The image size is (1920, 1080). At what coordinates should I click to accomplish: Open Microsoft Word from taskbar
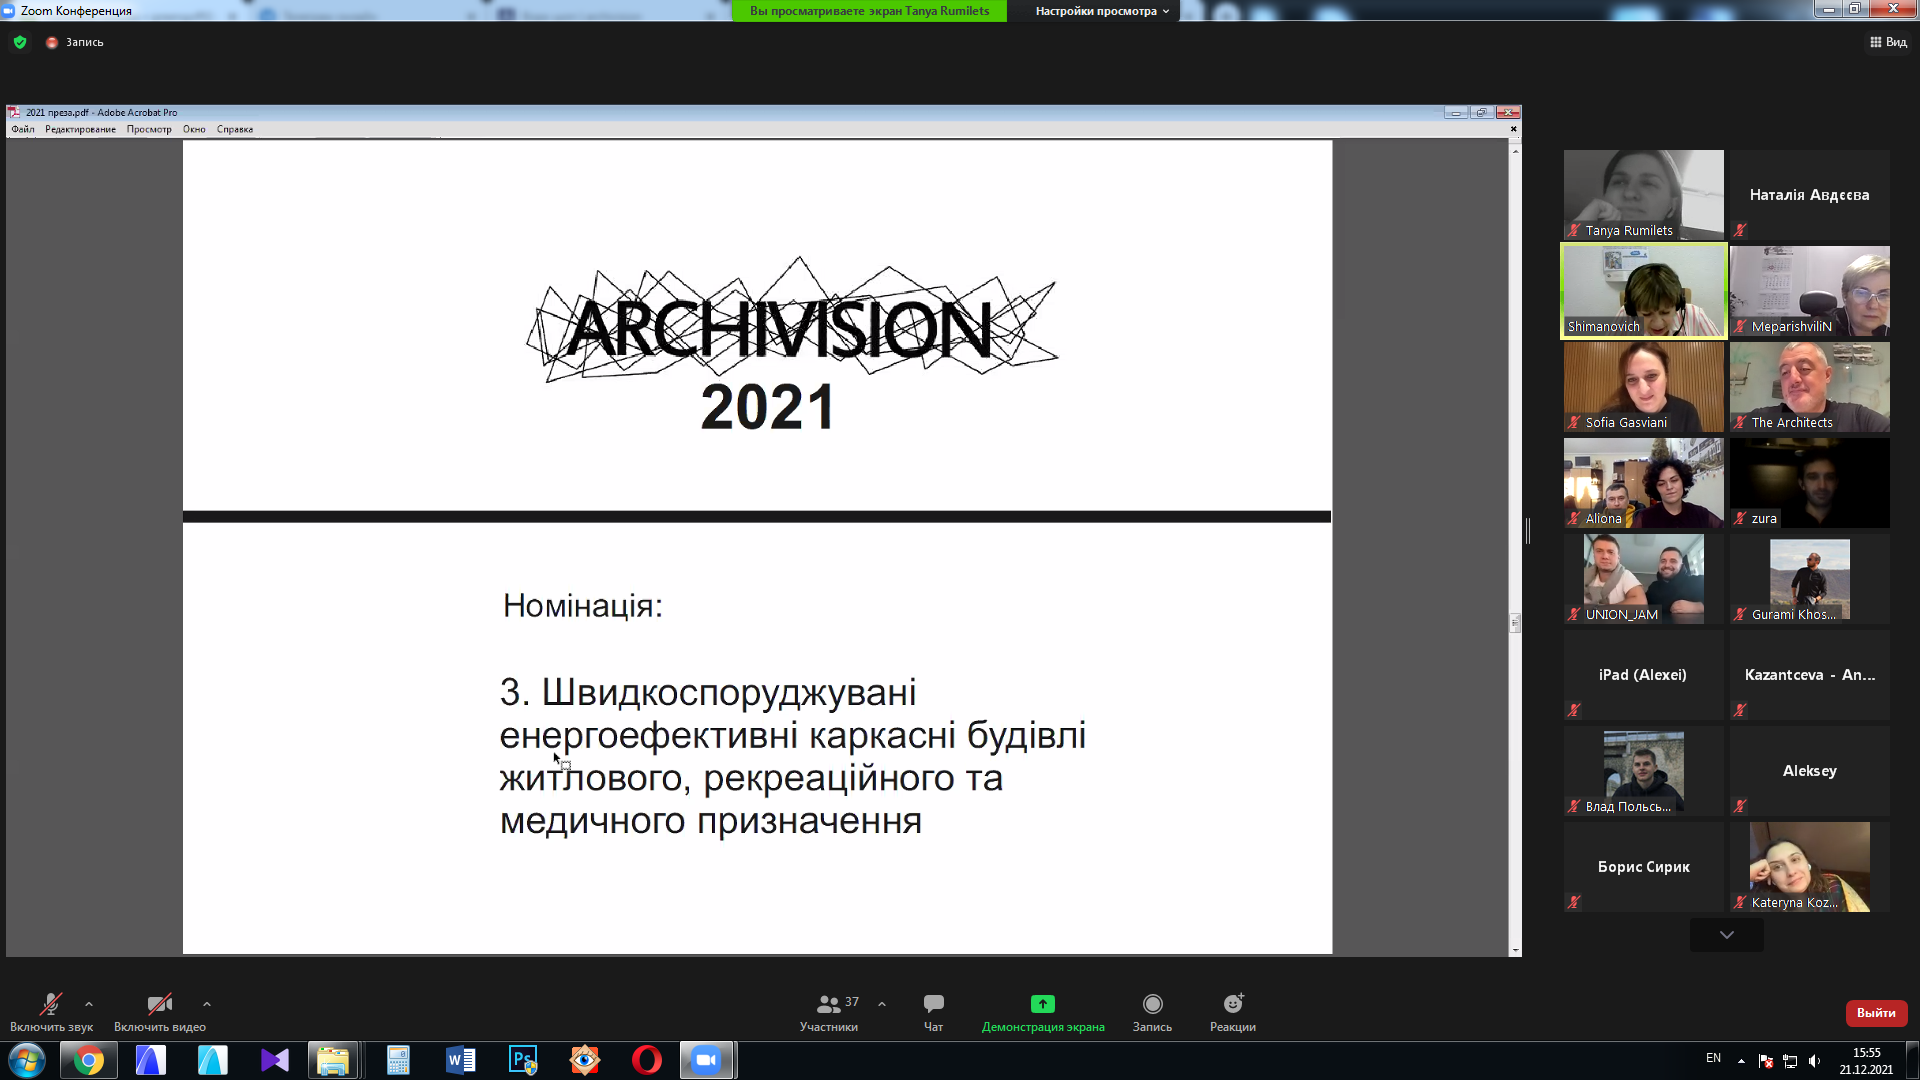[461, 1060]
